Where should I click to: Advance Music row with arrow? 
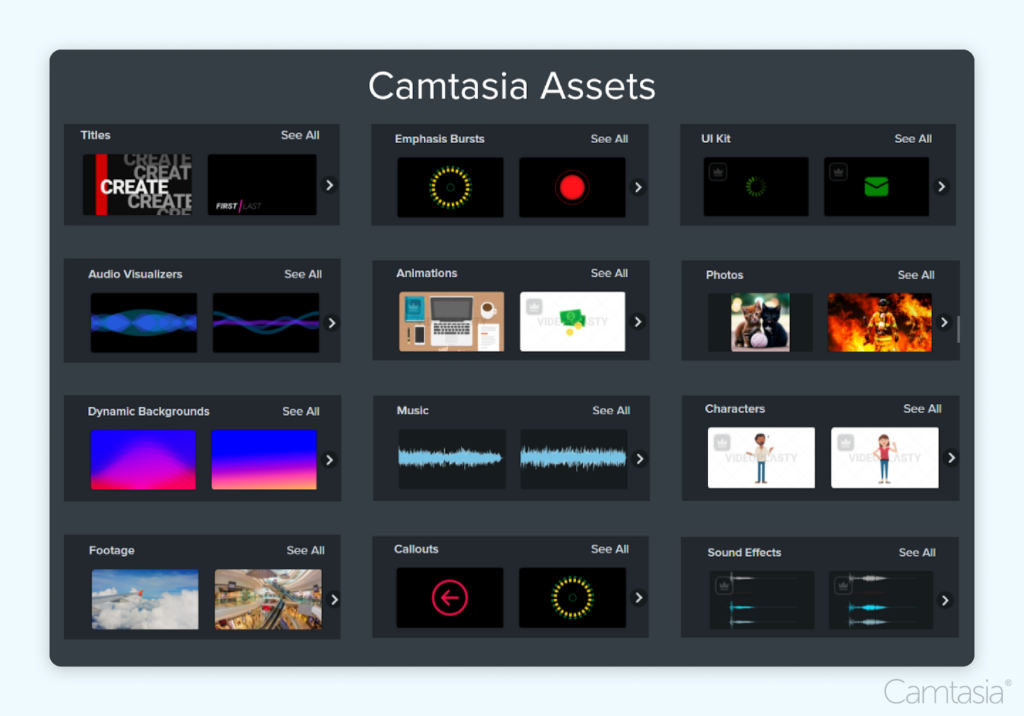[640, 459]
